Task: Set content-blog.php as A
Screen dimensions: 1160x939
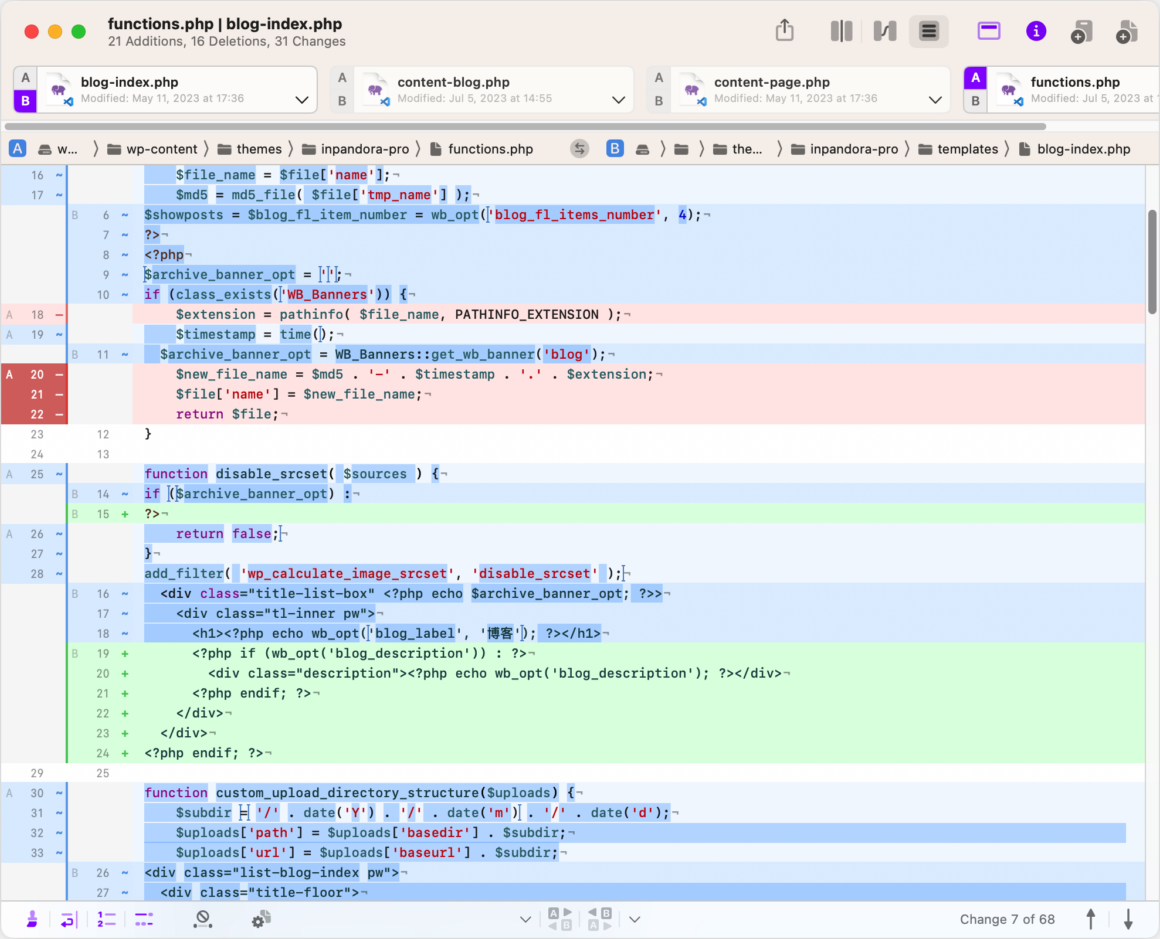Action: (342, 78)
